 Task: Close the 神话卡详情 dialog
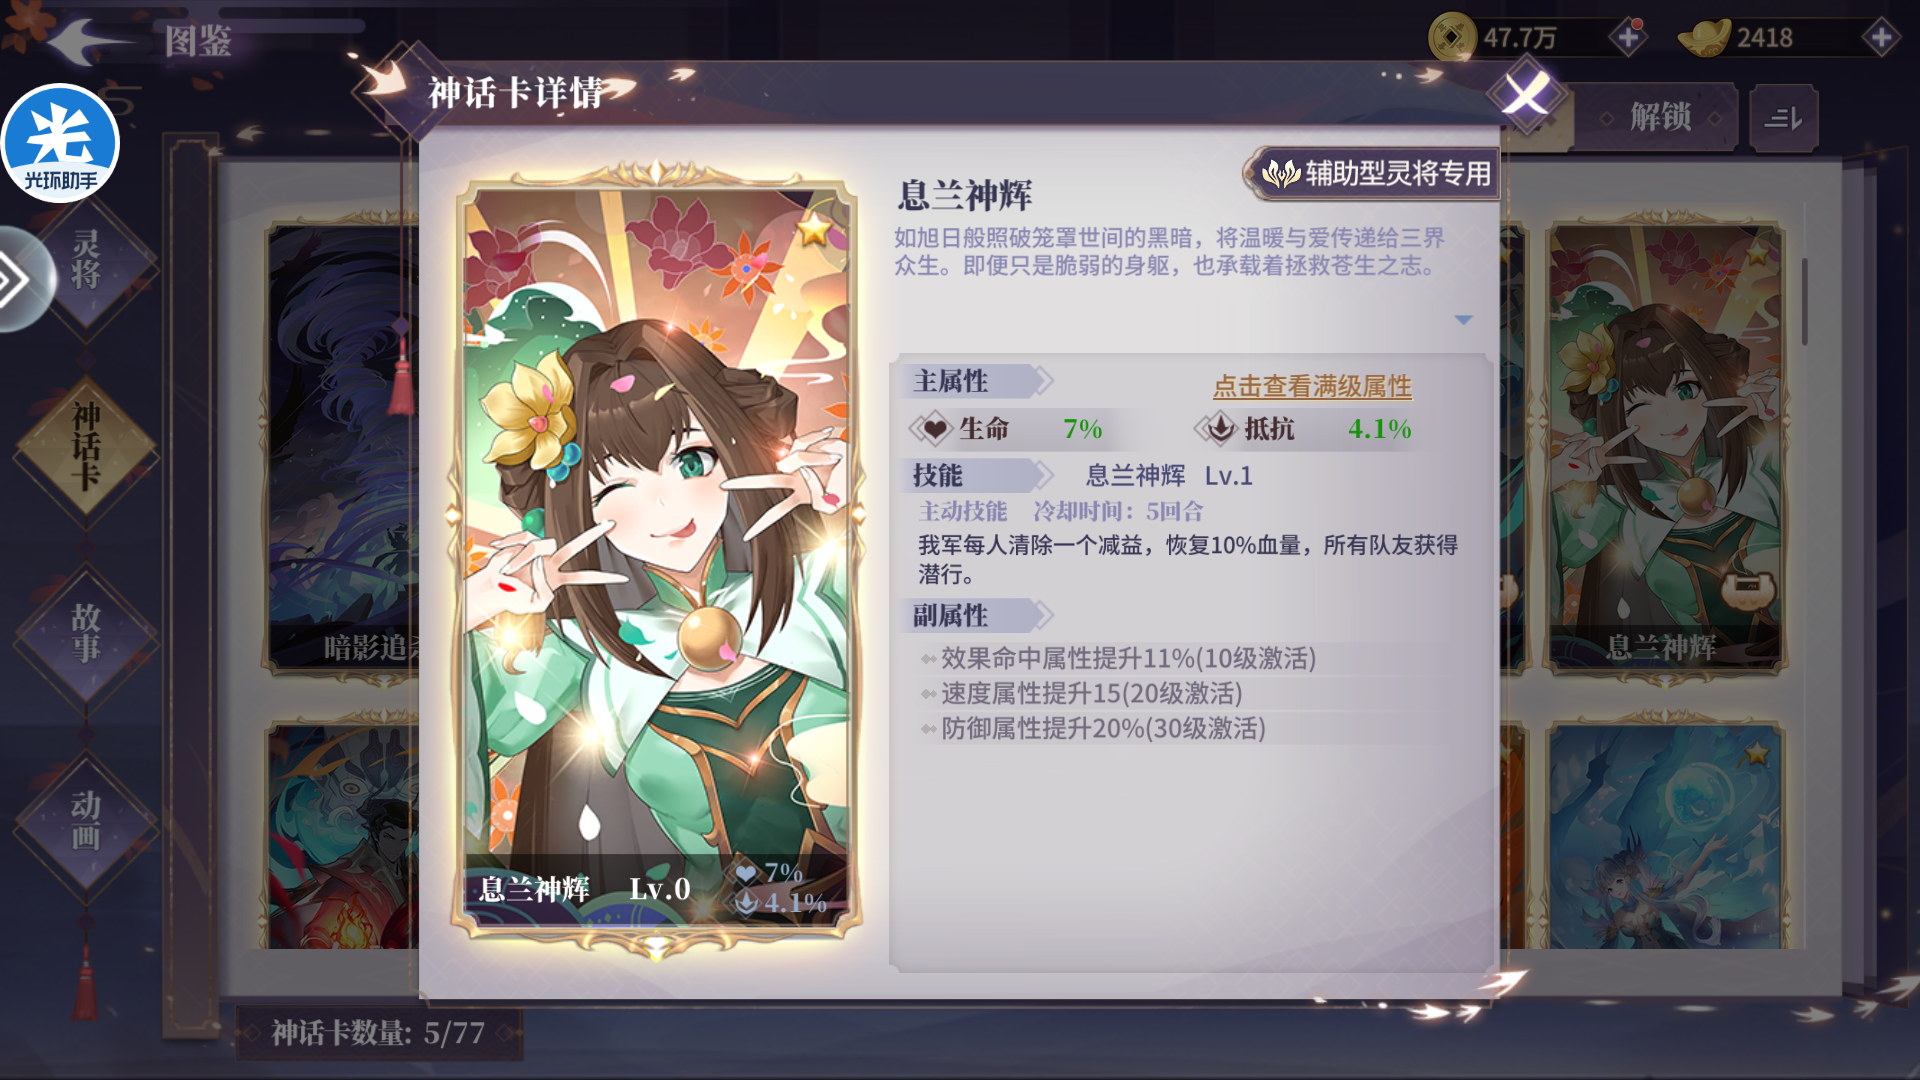(x=1525, y=95)
